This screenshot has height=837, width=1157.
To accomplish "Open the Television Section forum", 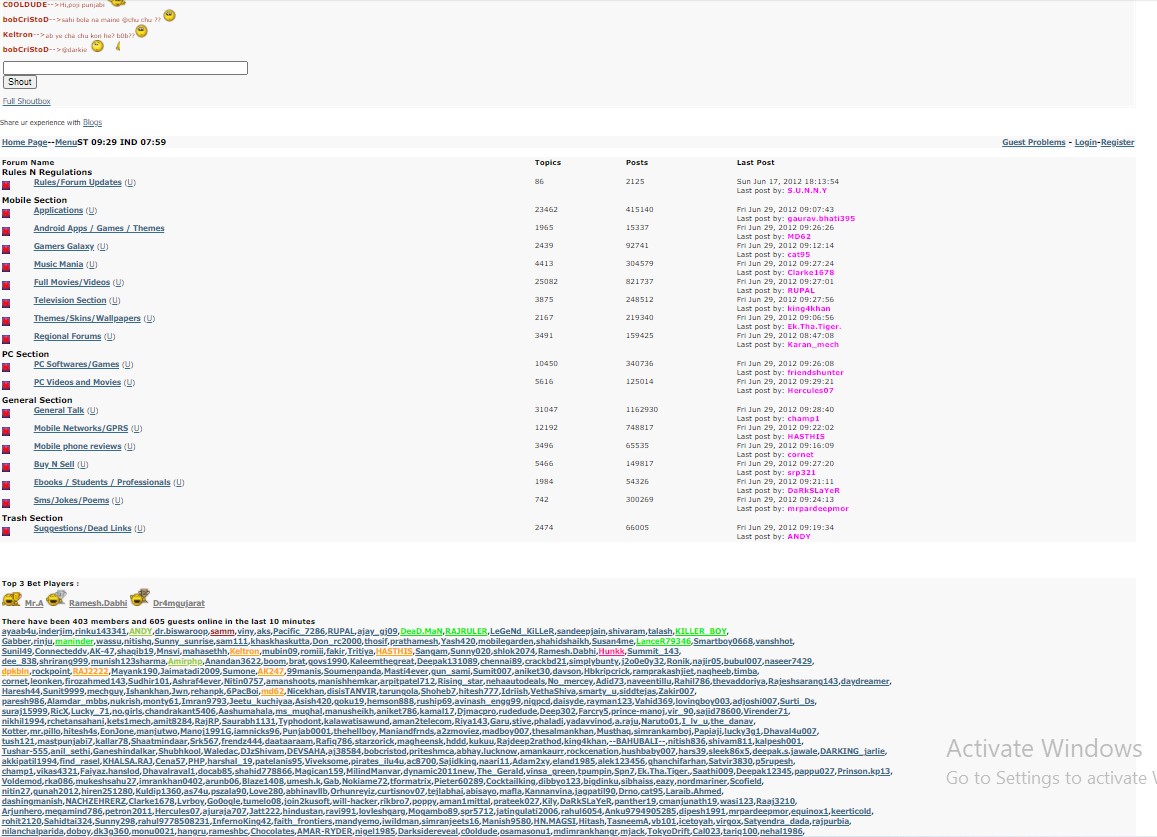I will click(x=70, y=300).
